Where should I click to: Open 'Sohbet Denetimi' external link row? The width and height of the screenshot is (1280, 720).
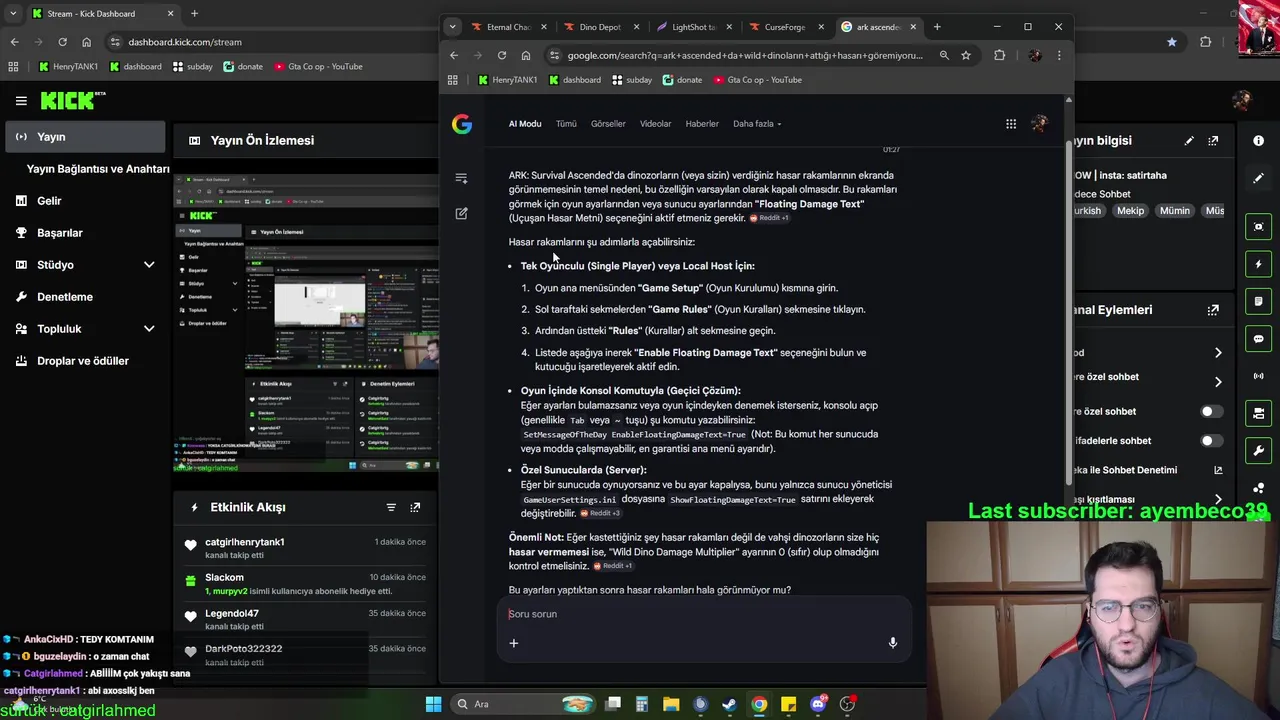point(1148,470)
